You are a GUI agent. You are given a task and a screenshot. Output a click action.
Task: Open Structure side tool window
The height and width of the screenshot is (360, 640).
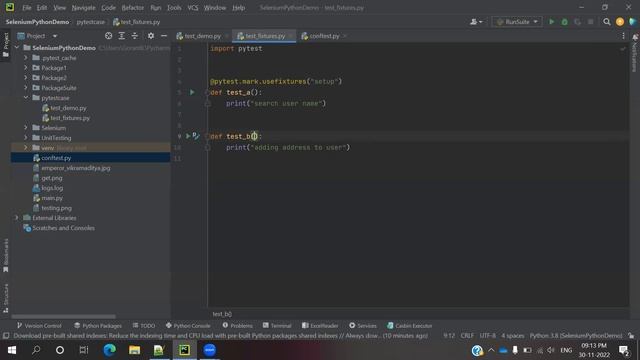point(6,298)
